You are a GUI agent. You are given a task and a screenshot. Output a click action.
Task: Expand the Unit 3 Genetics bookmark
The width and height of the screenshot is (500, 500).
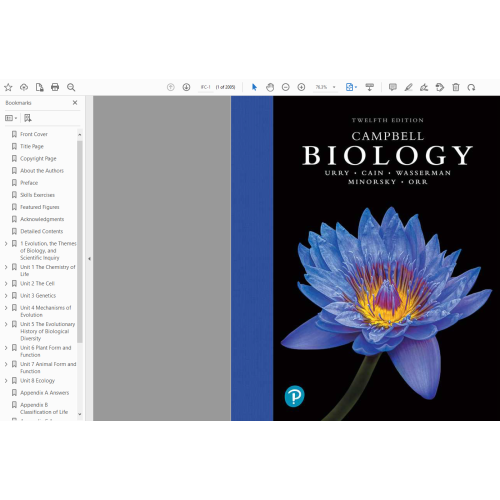(6, 296)
